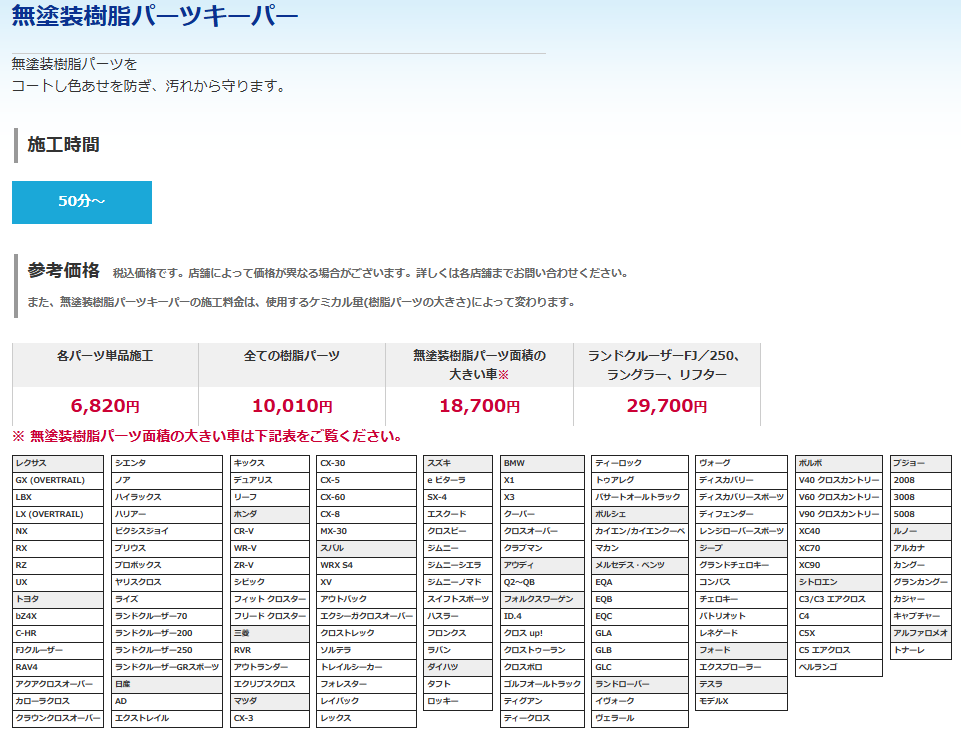961x745 pixels.
Task: Select the 無塗装樹脂パーツキーパー page title
Action: pyautogui.click(x=154, y=16)
